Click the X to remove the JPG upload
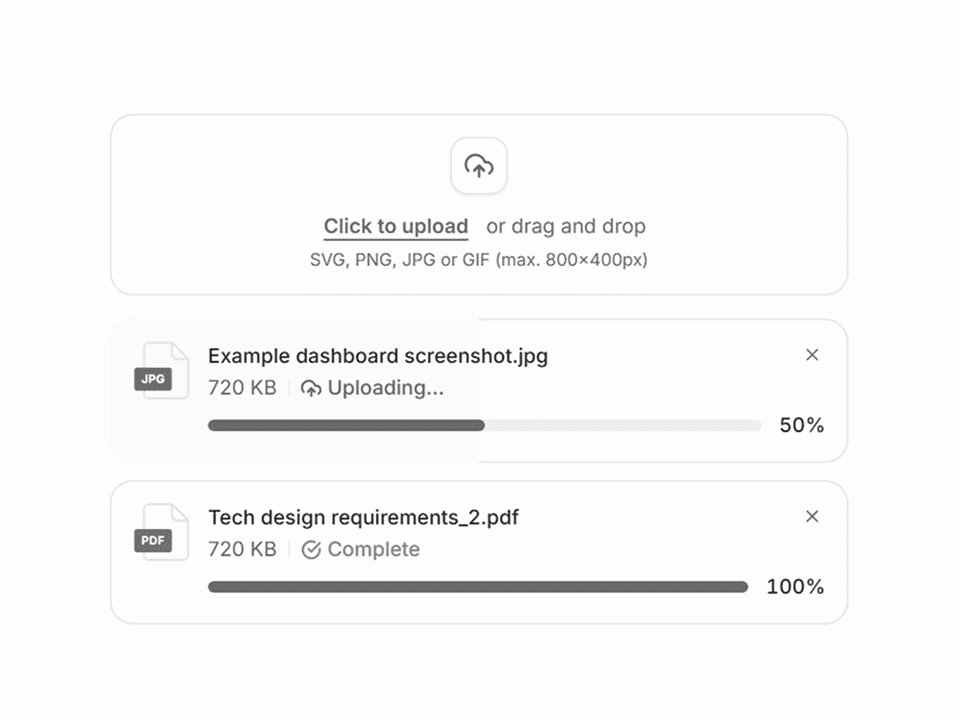The image size is (960, 720). point(812,355)
